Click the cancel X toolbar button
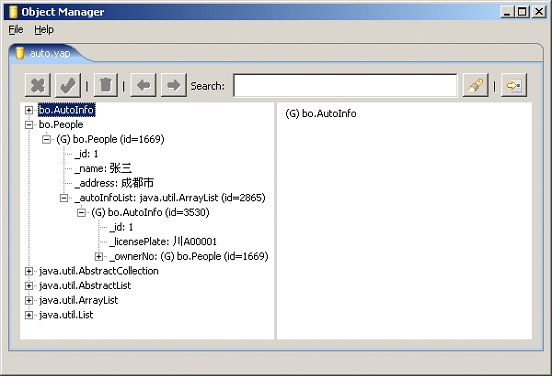The image size is (552, 378). point(38,85)
